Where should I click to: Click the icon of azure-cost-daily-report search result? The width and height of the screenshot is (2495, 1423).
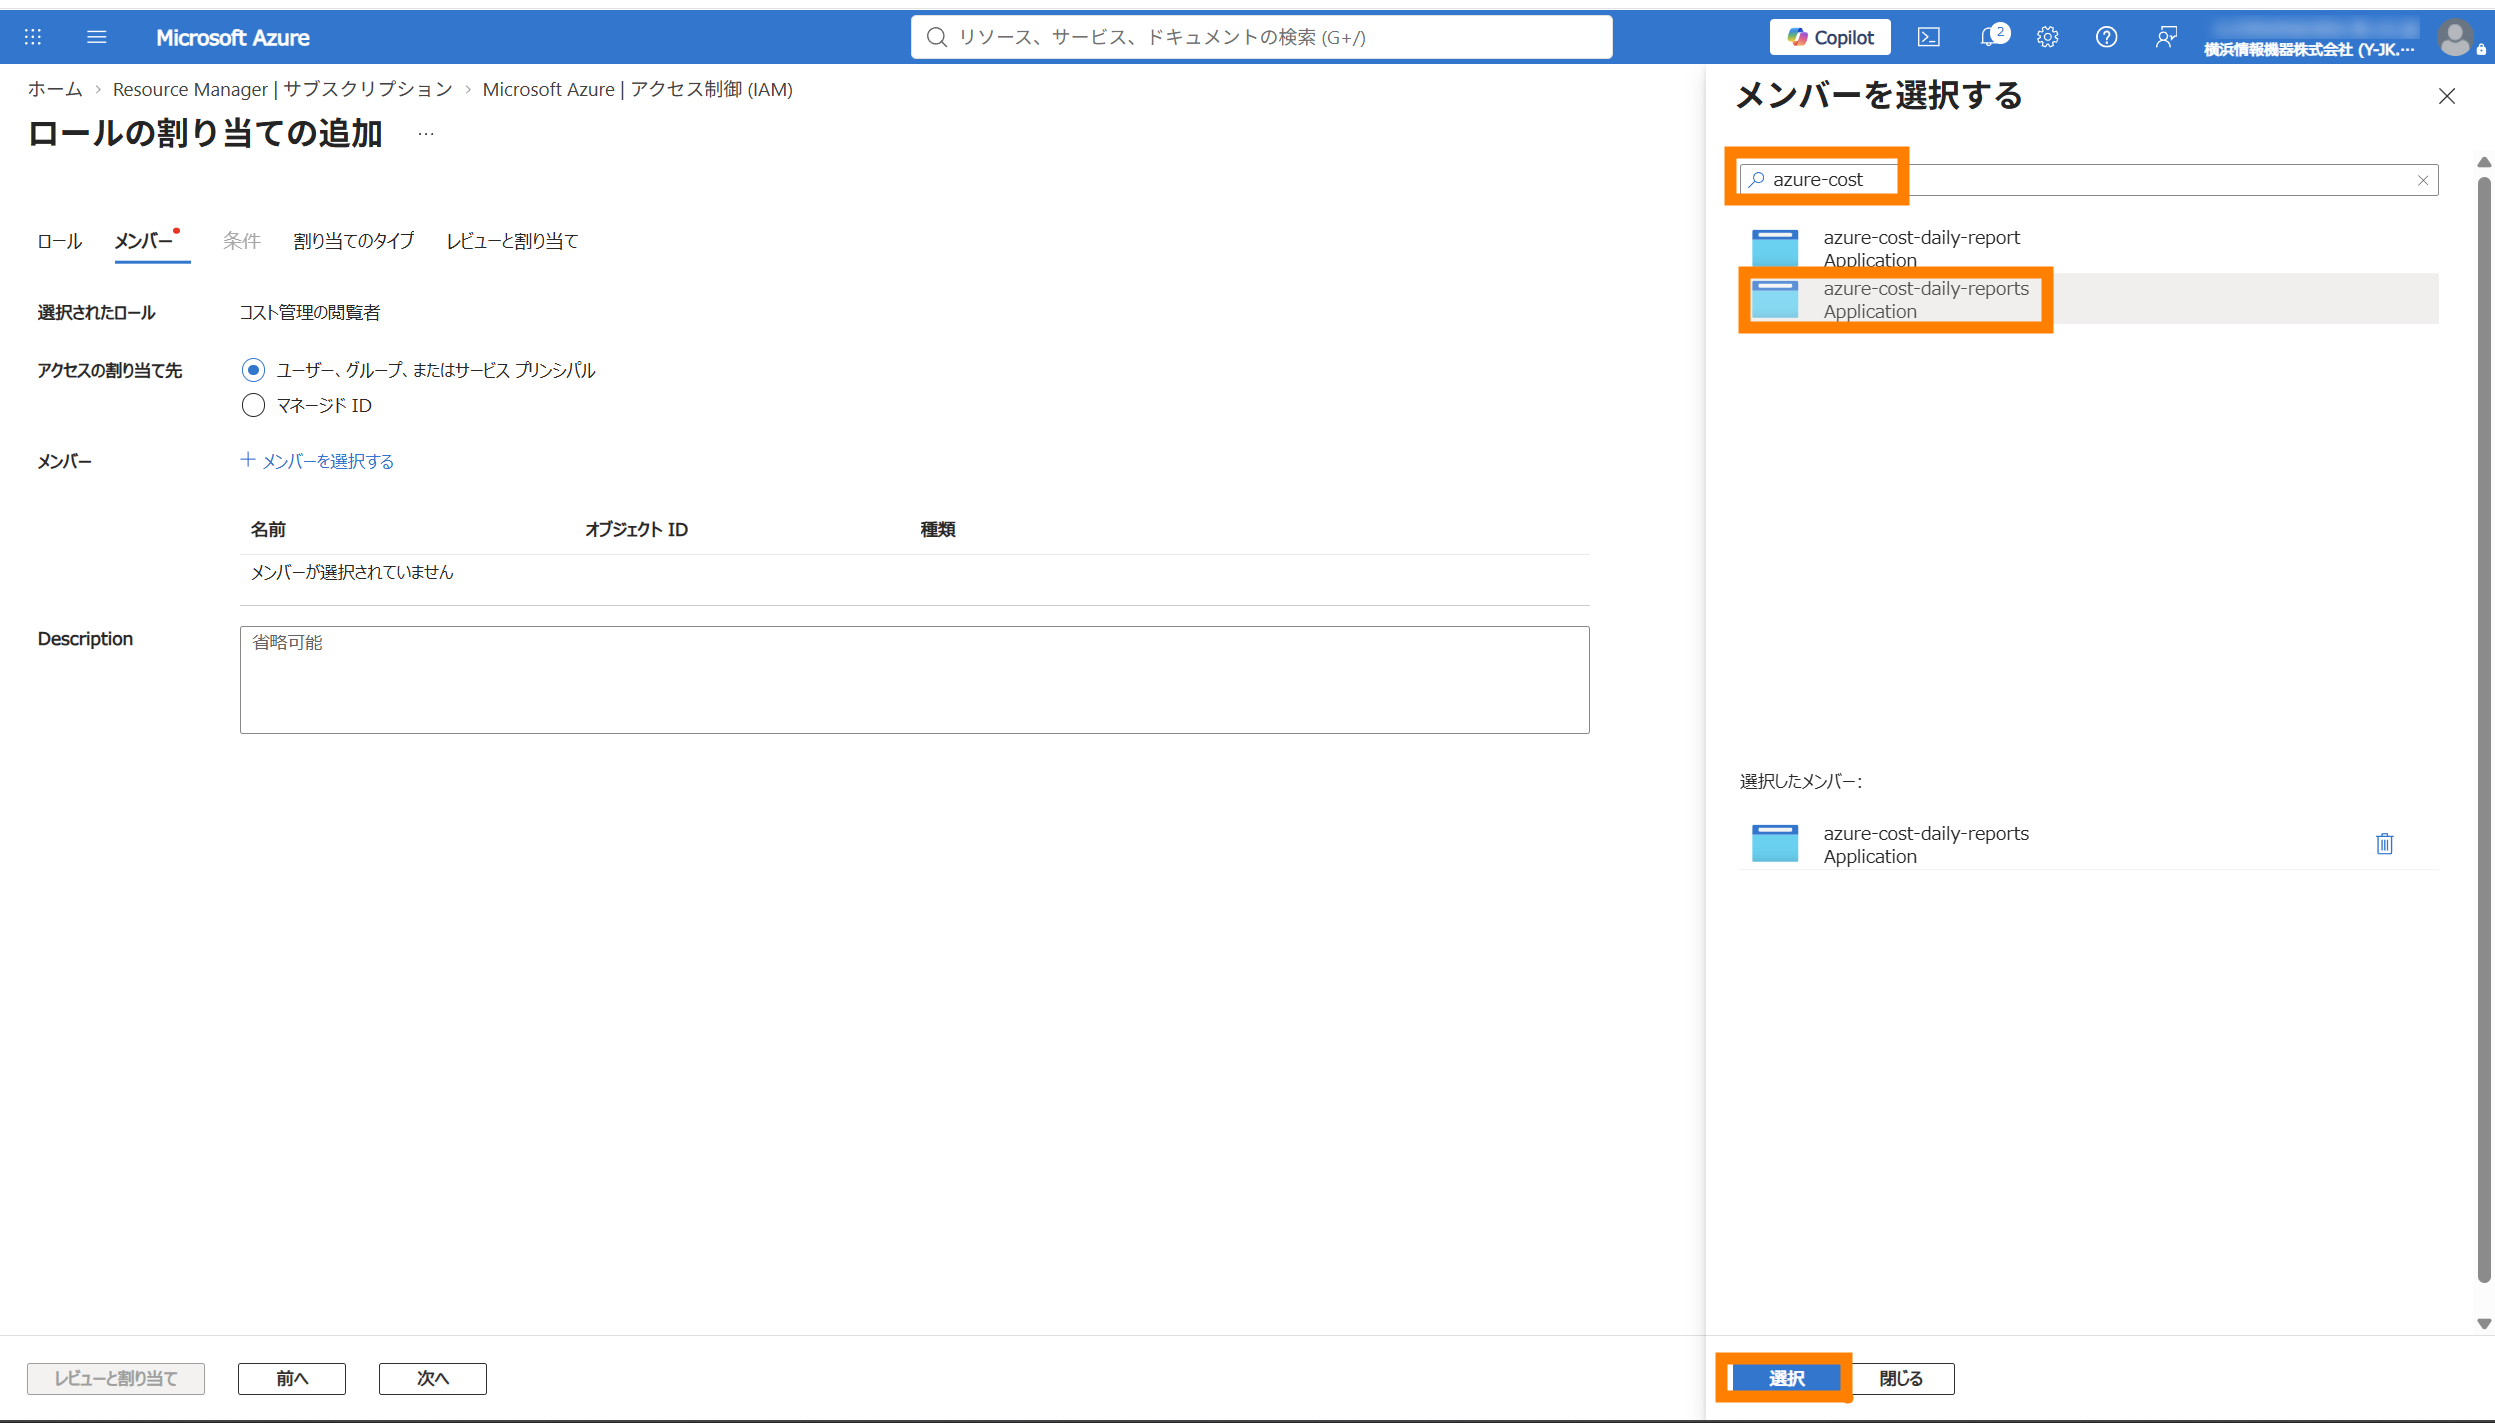pyautogui.click(x=1775, y=247)
